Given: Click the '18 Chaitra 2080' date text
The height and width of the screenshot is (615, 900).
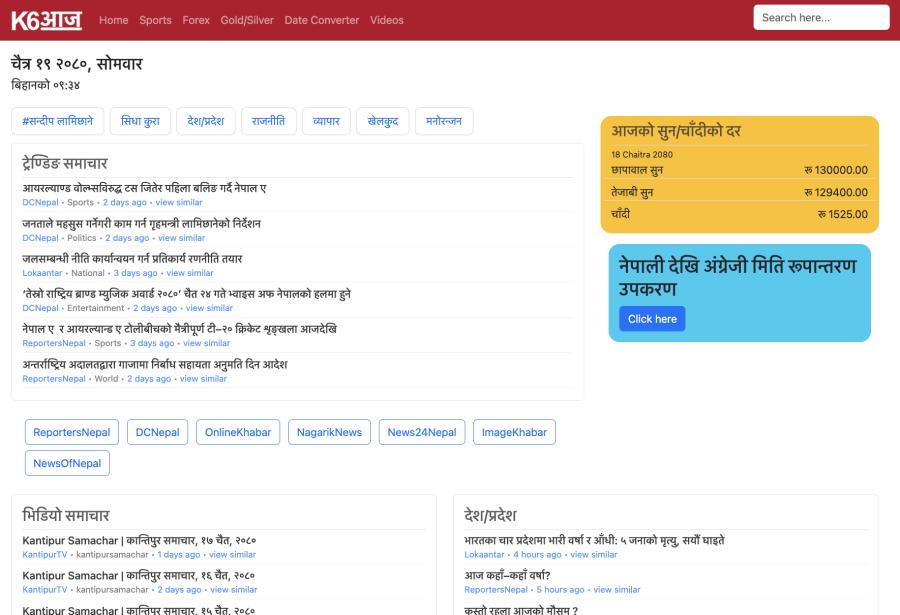Looking at the screenshot, I should pyautogui.click(x=642, y=154).
